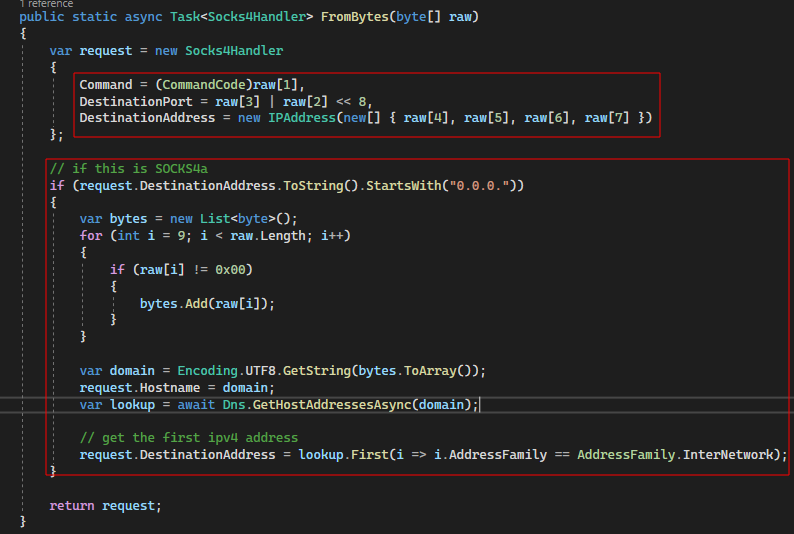Select List<byte> type in declaration
The width and height of the screenshot is (794, 534).
pos(237,219)
